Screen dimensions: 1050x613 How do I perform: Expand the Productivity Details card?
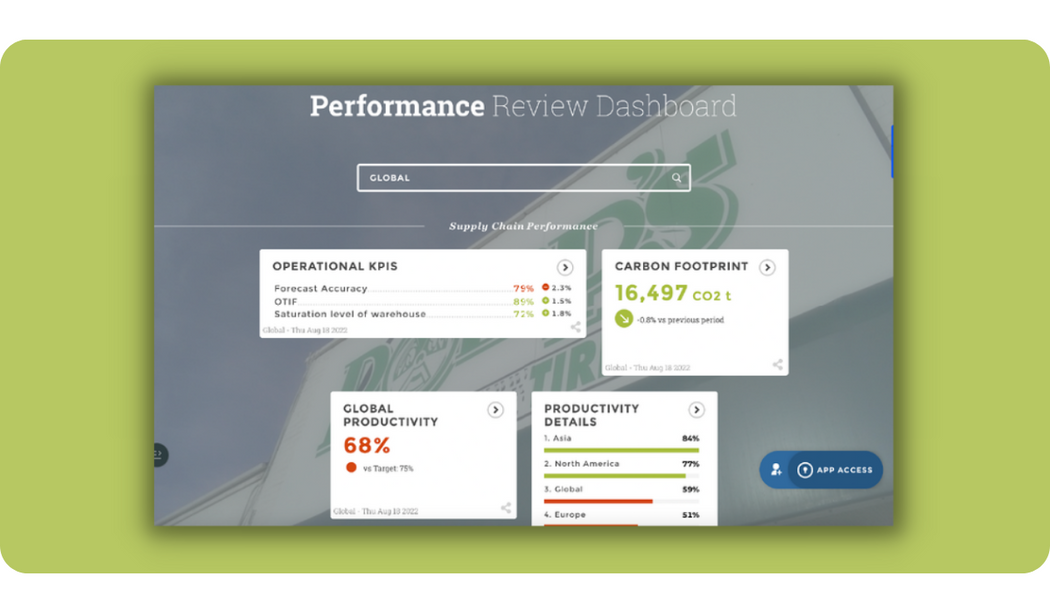coord(697,409)
